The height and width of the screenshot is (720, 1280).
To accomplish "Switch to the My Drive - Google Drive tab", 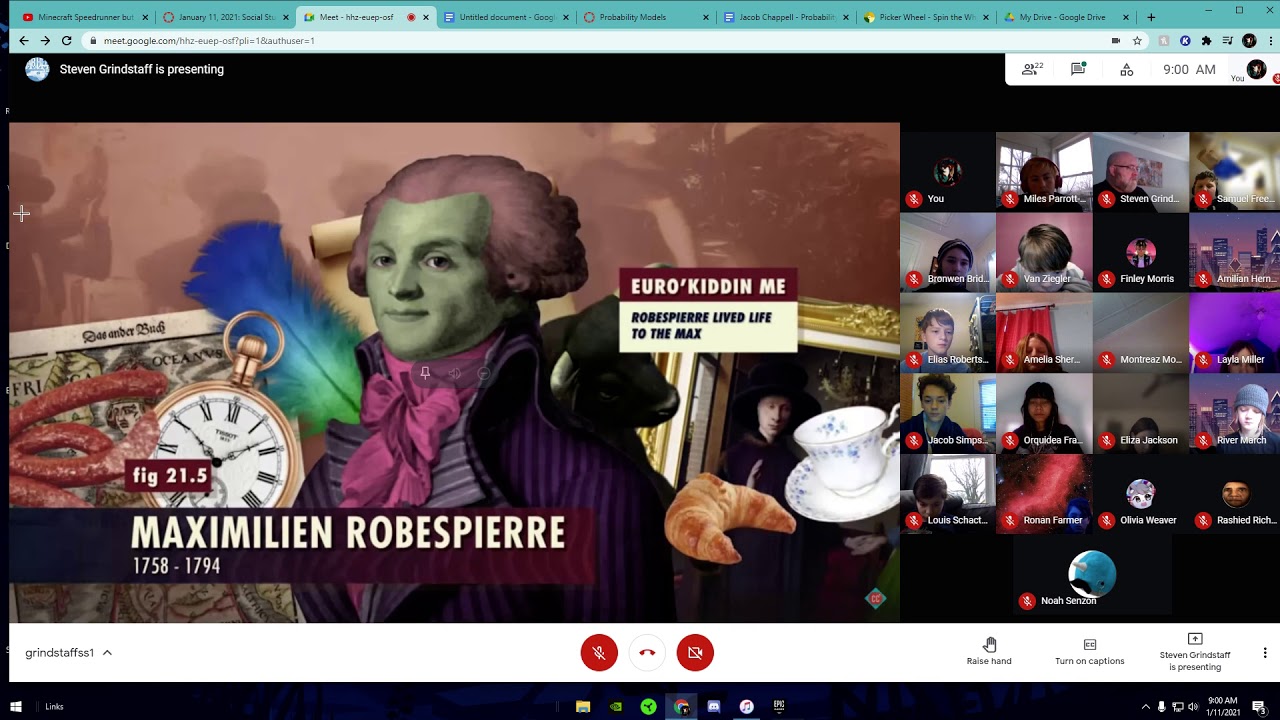I will (x=1062, y=17).
